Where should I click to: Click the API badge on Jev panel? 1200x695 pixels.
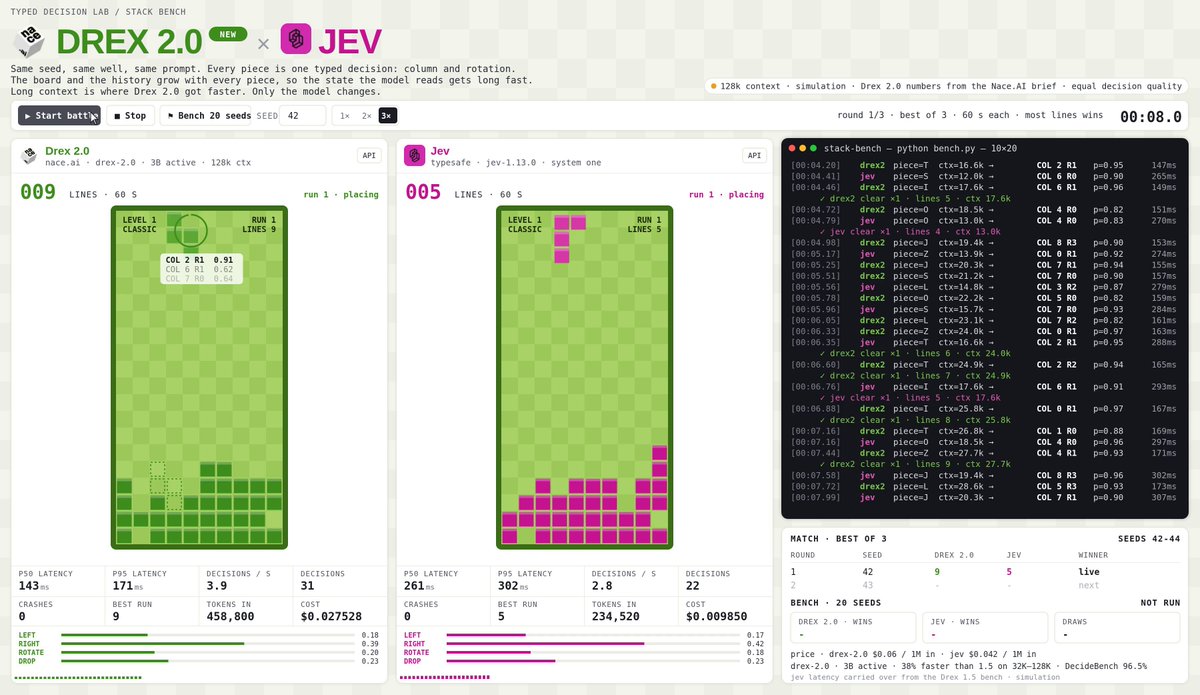point(754,155)
